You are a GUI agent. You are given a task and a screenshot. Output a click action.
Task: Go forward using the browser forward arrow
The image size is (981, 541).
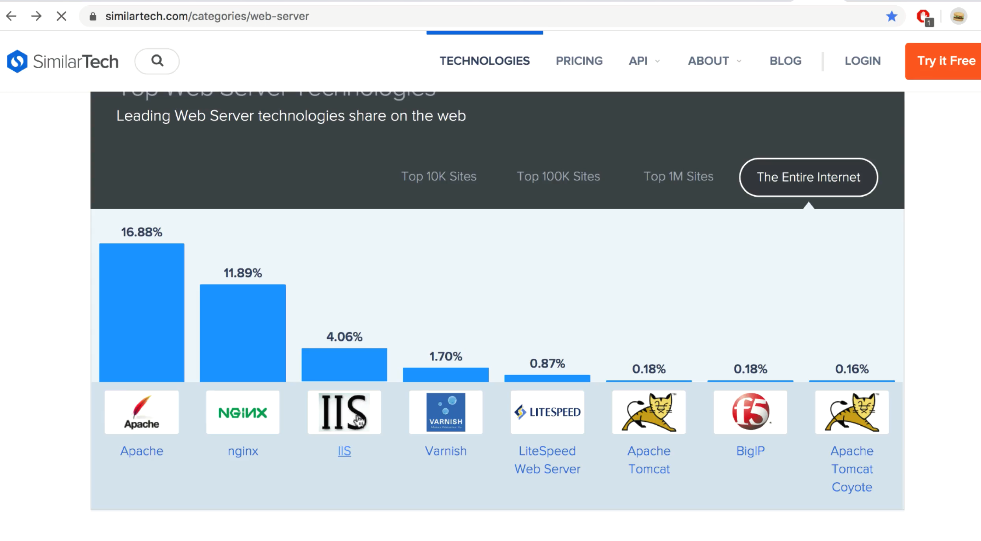point(36,16)
